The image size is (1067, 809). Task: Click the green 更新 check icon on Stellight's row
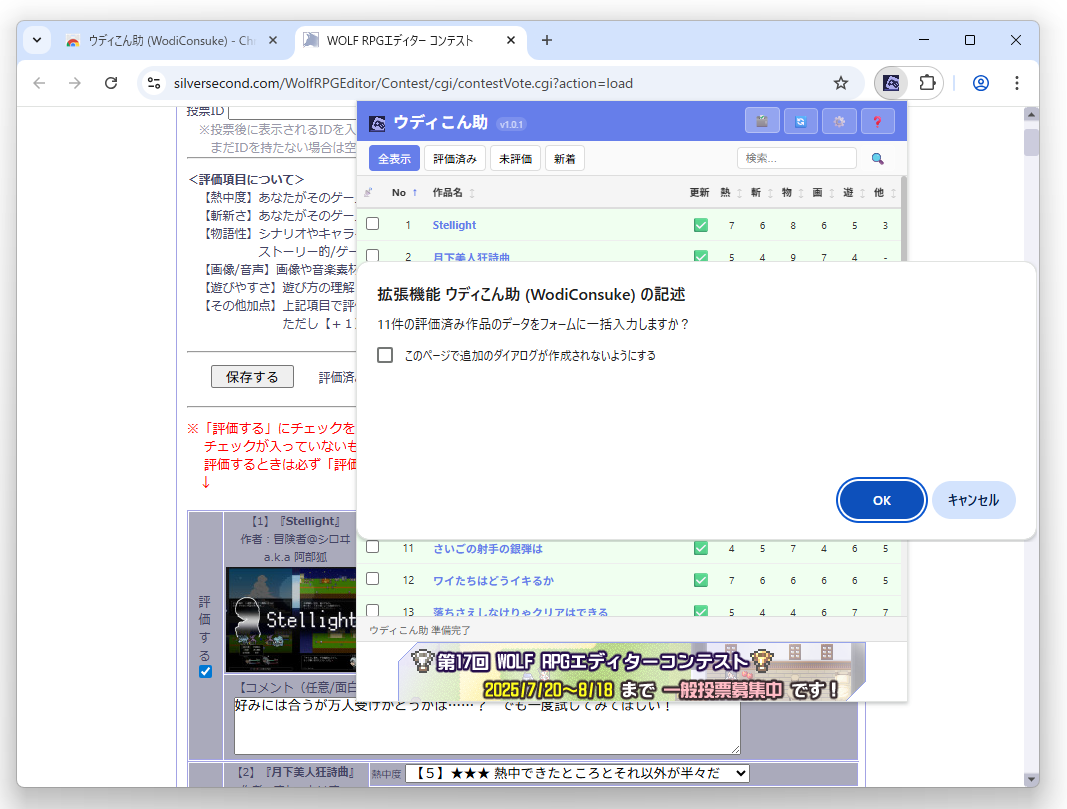click(700, 225)
